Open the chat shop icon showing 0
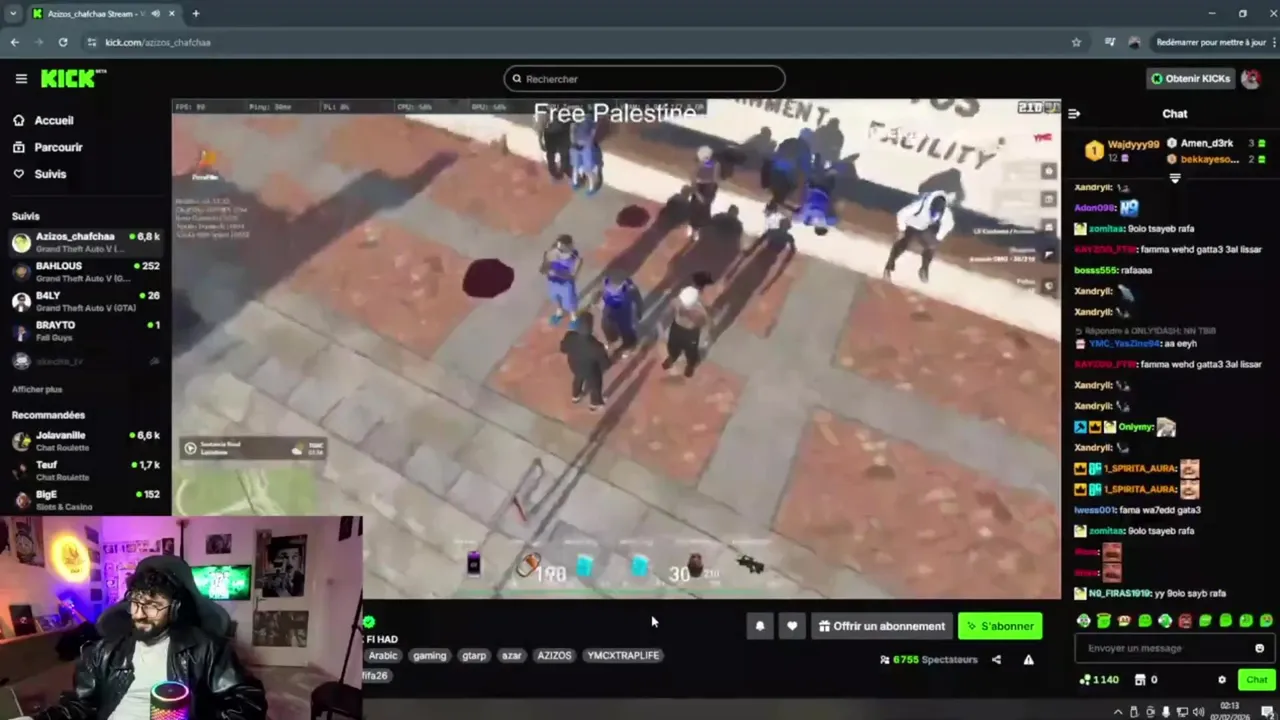The height and width of the screenshot is (720, 1280). tap(1146, 680)
